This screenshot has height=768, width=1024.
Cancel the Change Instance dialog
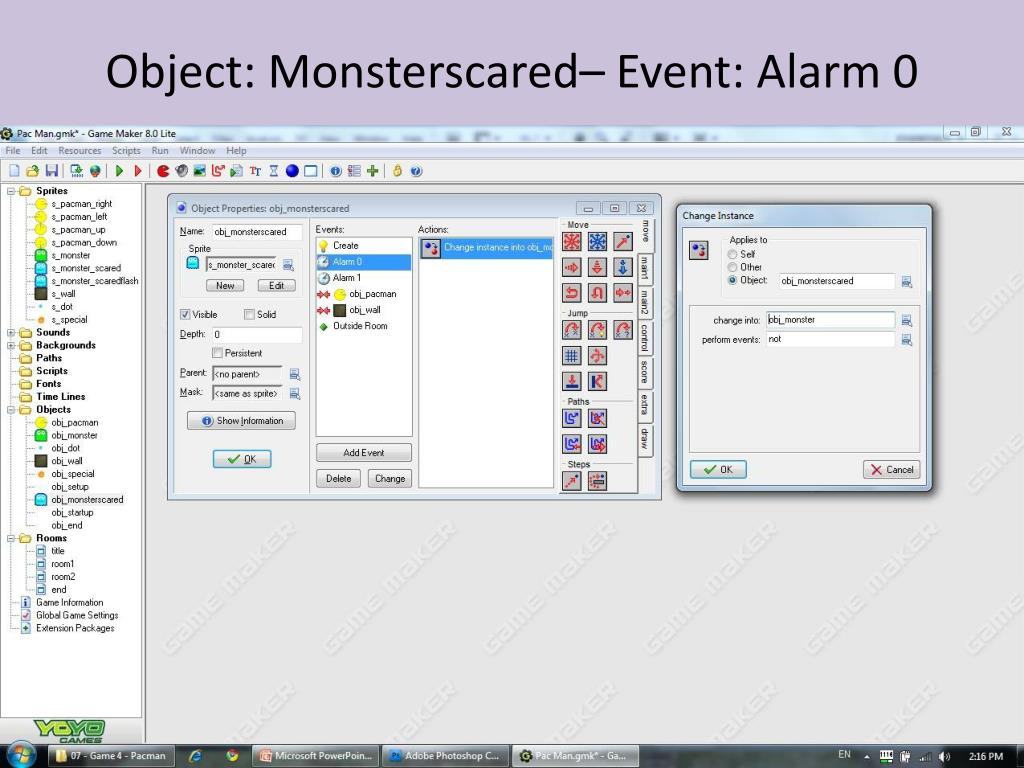891,470
